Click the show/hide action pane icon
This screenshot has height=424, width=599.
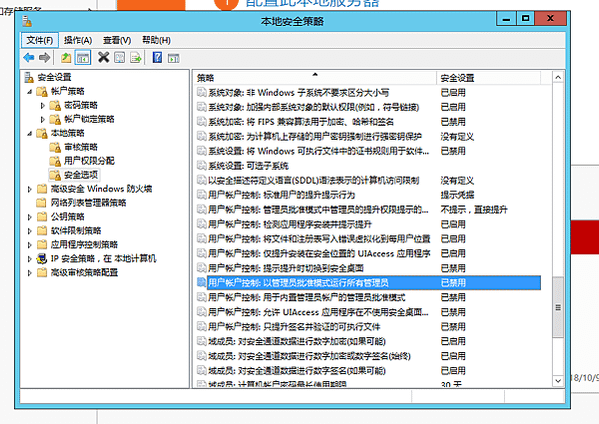pos(173,58)
